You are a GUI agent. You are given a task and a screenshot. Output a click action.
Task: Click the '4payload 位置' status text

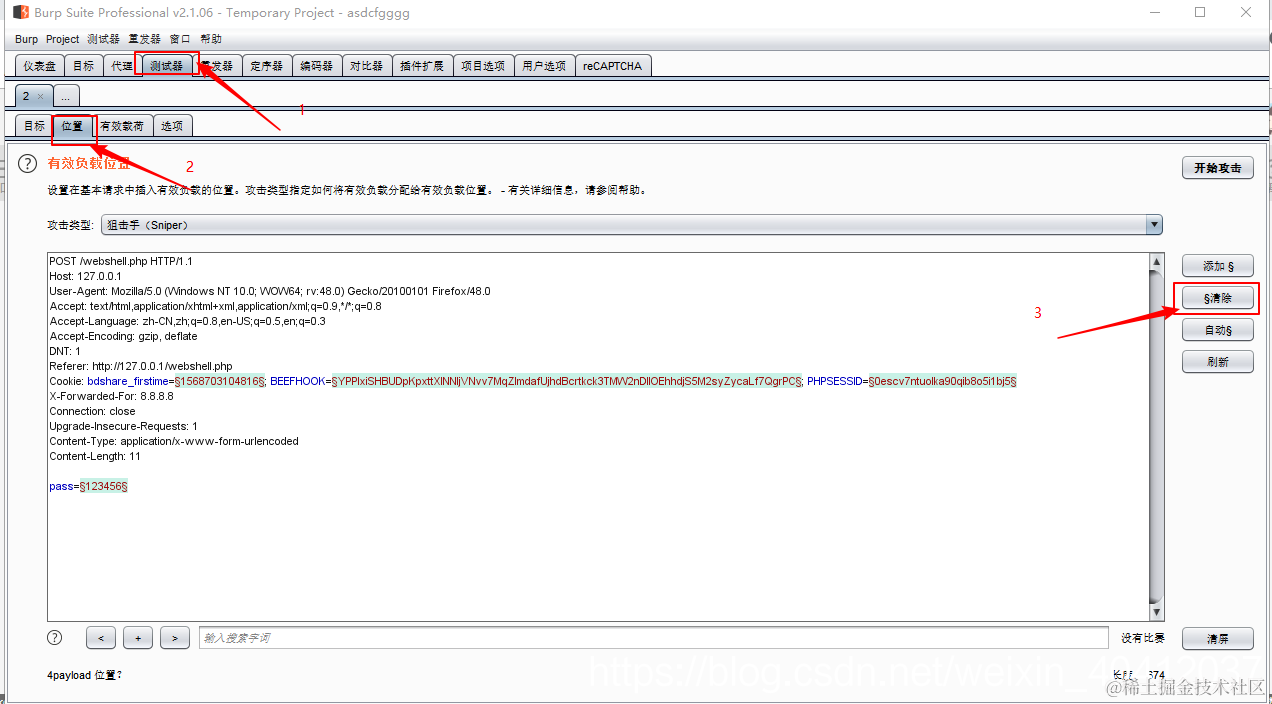tap(84, 675)
